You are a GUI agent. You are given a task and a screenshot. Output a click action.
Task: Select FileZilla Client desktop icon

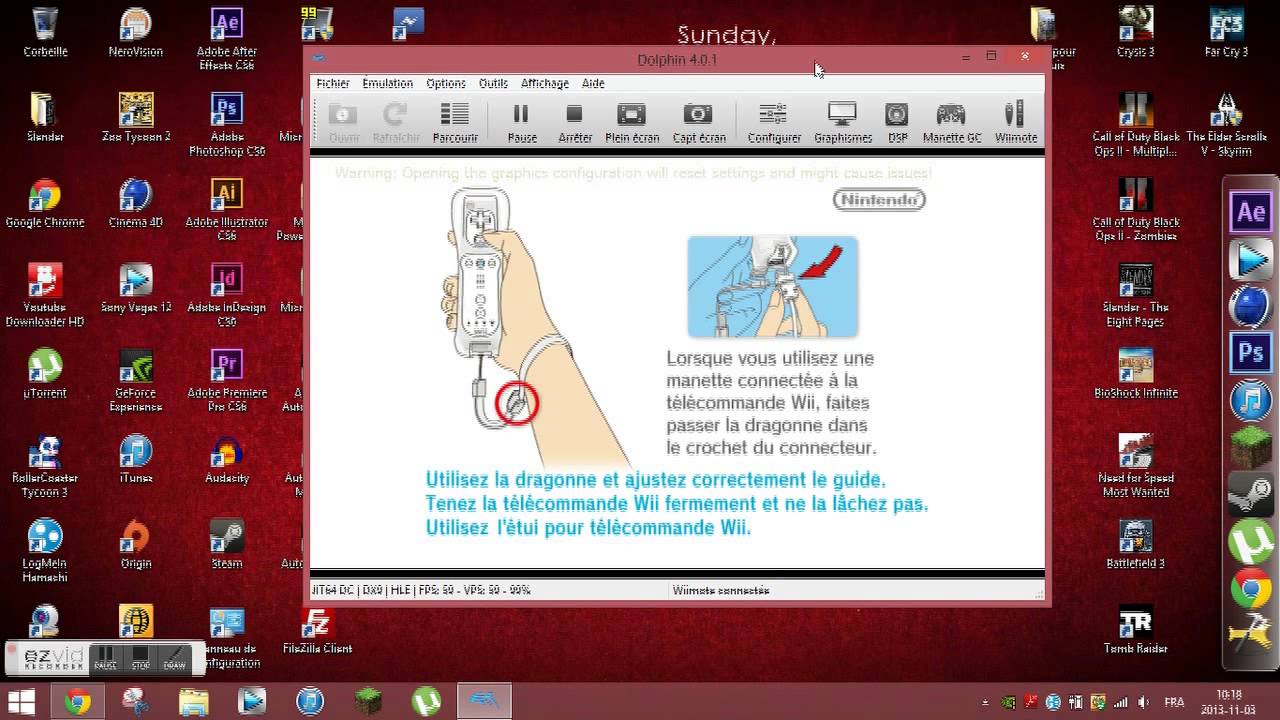pos(318,629)
